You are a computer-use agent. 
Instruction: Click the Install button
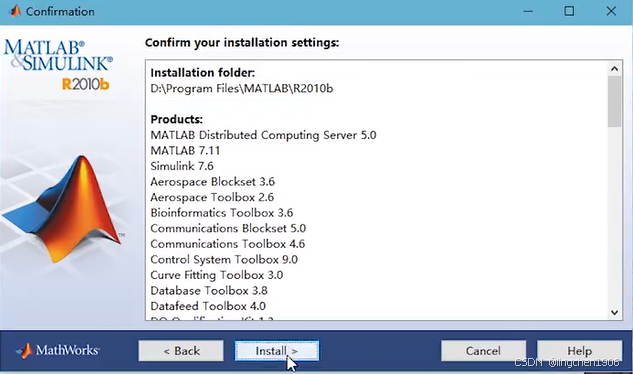point(277,351)
